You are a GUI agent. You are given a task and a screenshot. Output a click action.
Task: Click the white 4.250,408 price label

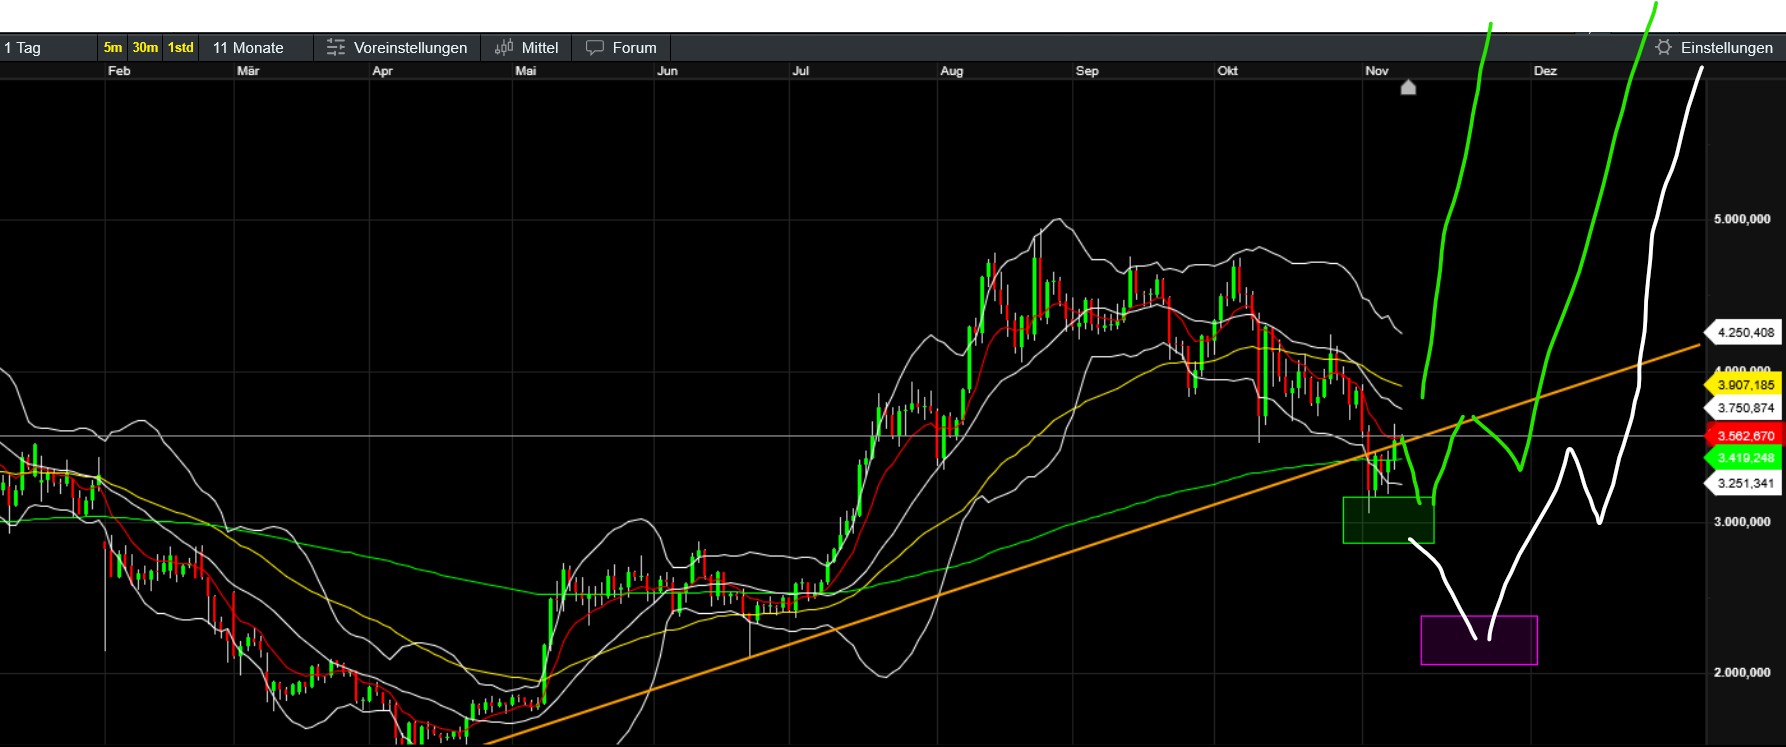click(1745, 332)
